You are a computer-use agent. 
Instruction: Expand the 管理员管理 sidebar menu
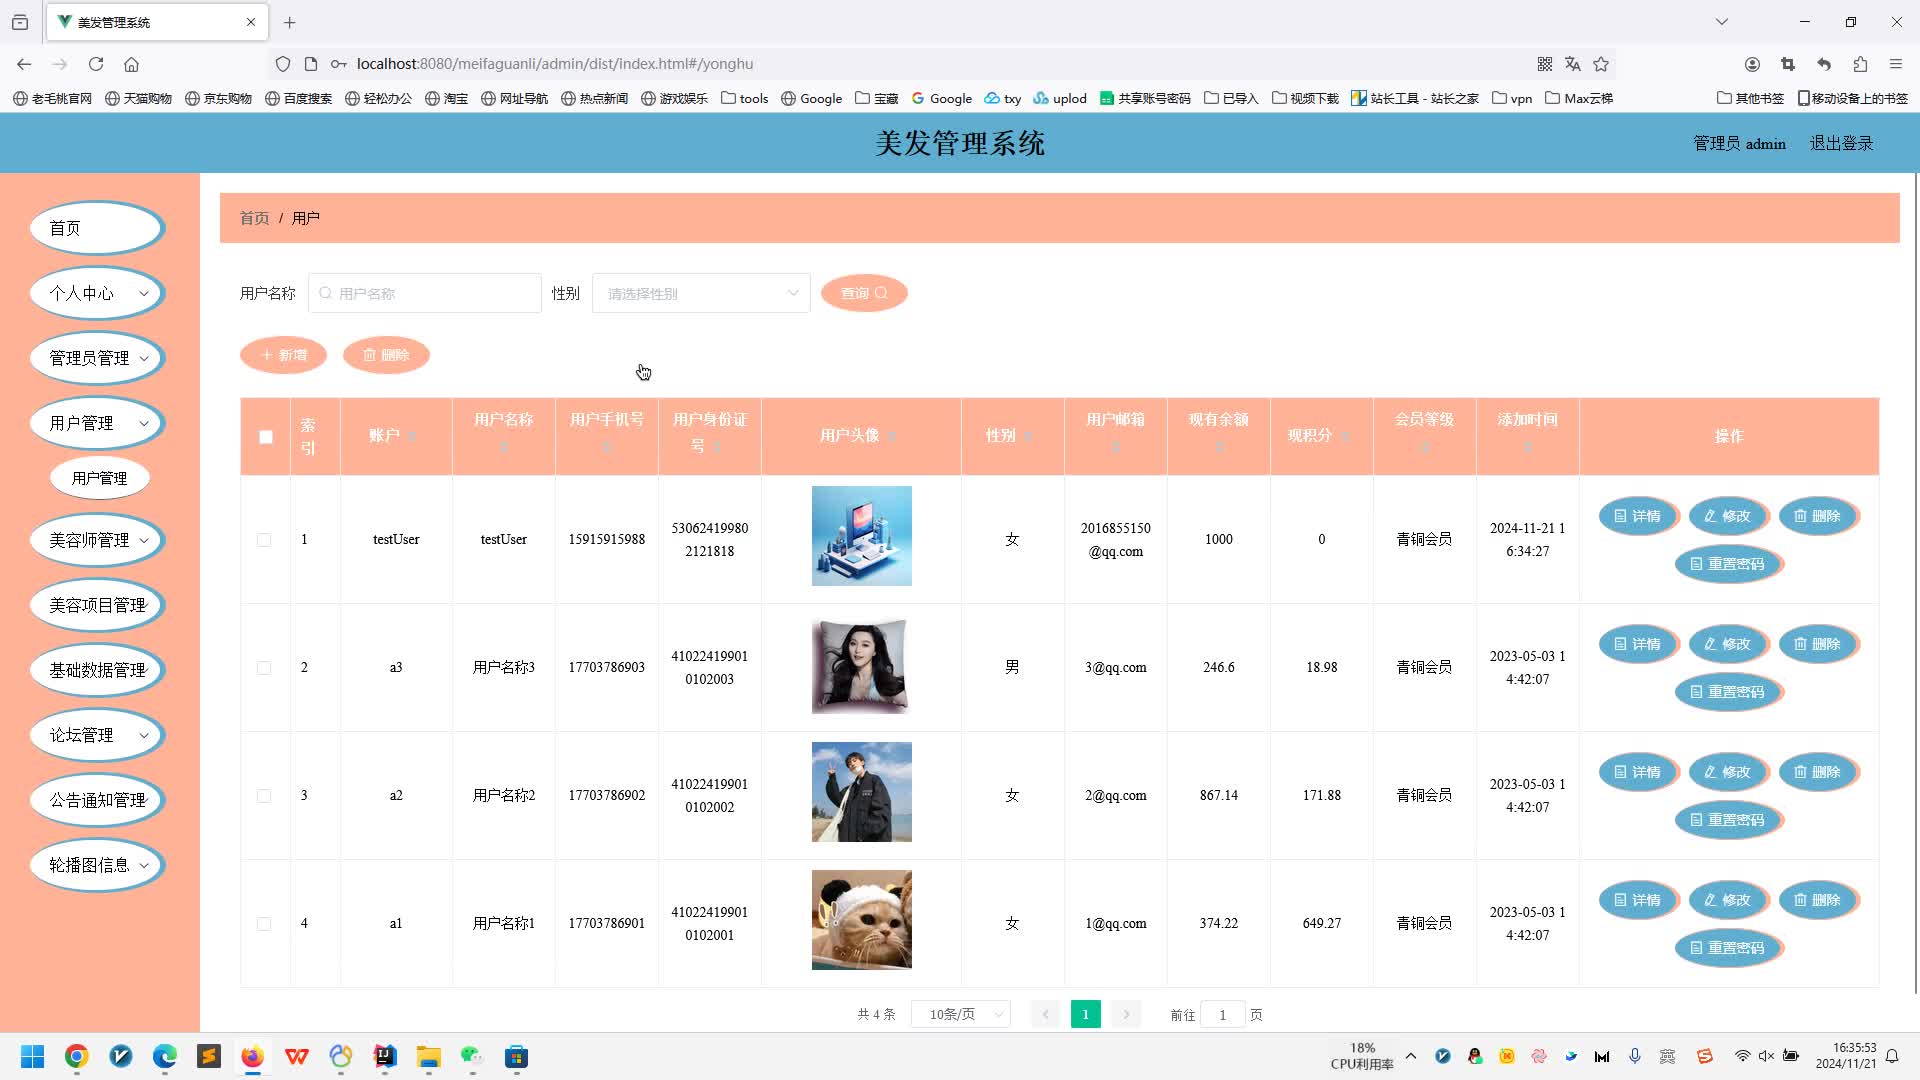[x=97, y=358]
